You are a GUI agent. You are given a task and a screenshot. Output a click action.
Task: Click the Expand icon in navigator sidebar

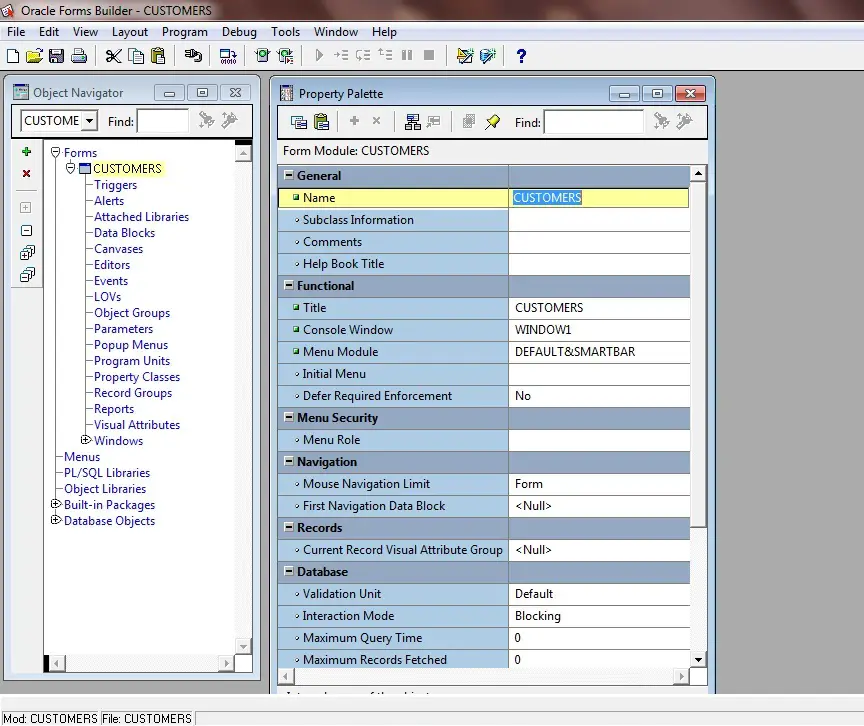(26, 208)
